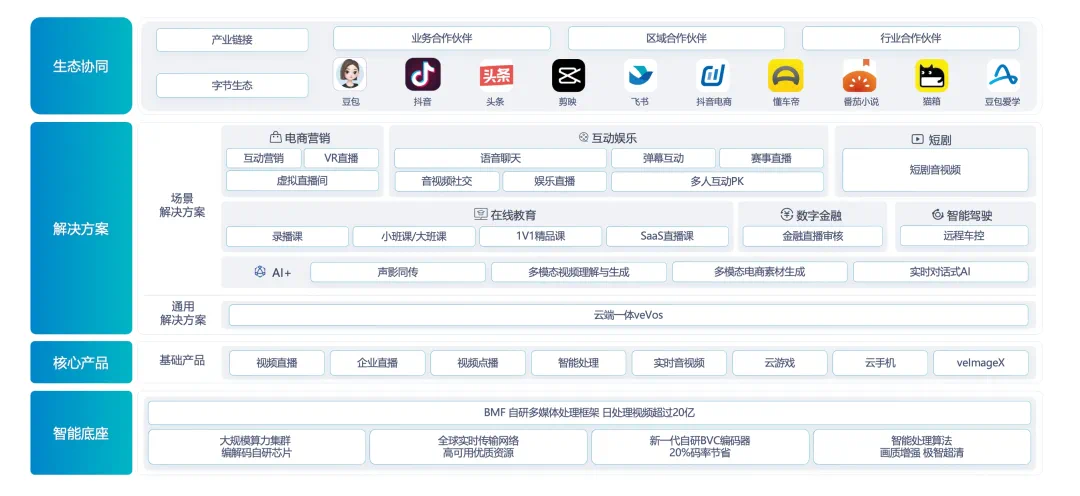Select the 智能底座 section tab
Viewport: 1080px width, 496px height.
pos(81,433)
